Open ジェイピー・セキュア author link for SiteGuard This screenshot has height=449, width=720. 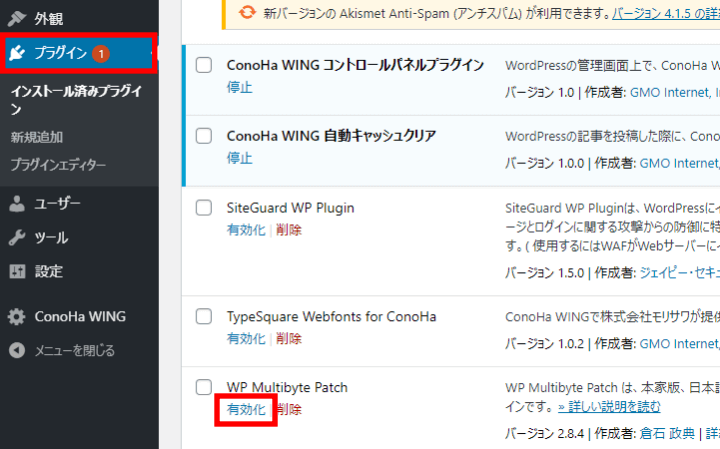(x=680, y=273)
